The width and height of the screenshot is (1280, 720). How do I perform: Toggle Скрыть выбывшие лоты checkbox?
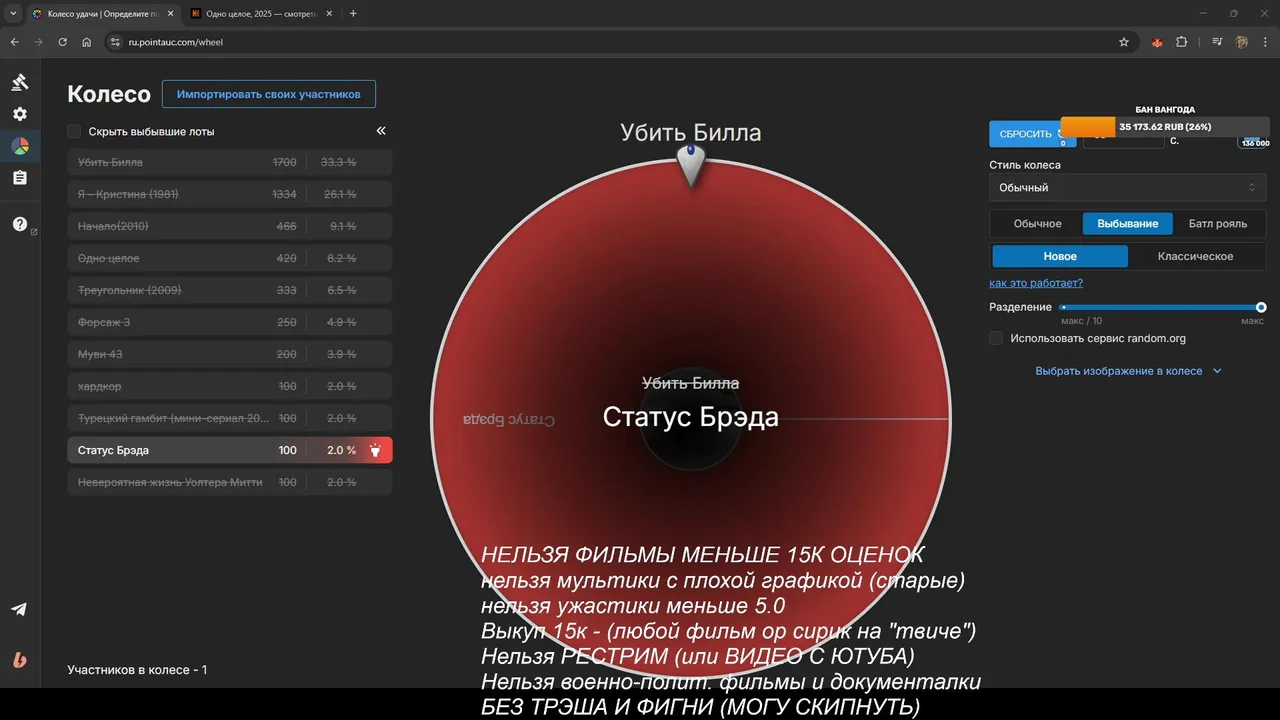[x=74, y=131]
